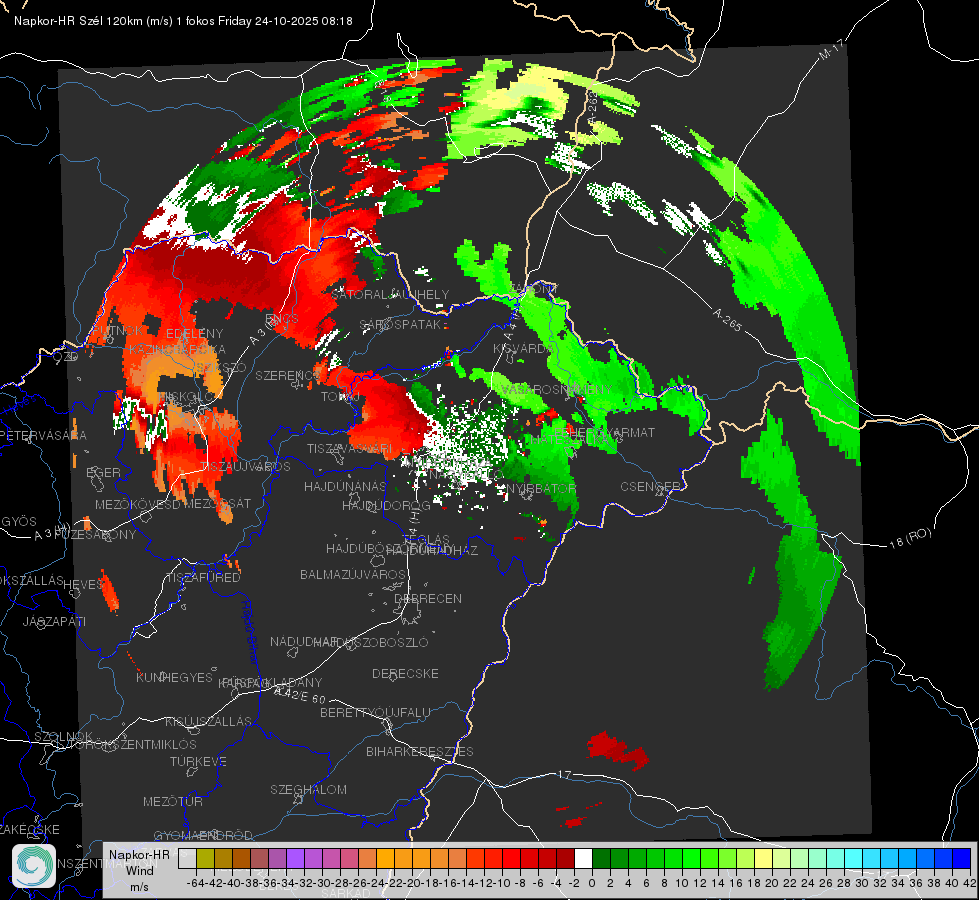Click the BIHARKERESZTES label
Image resolution: width=979 pixels, height=900 pixels.
pyautogui.click(x=420, y=751)
